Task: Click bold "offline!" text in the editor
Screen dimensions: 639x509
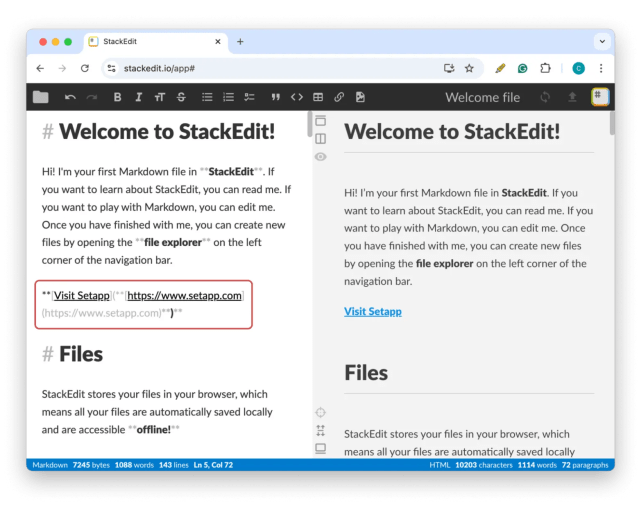Action: pos(154,430)
